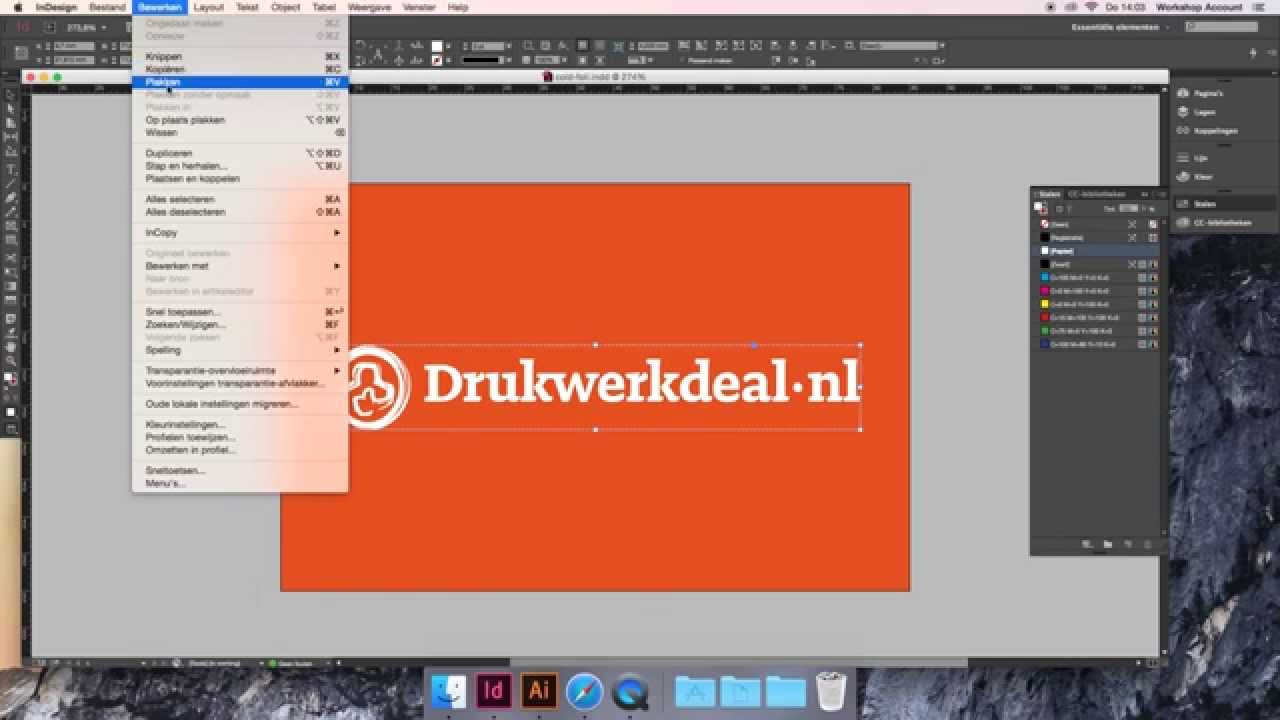Image resolution: width=1280 pixels, height=720 pixels.
Task: Open the Bestand menu
Action: pos(107,7)
